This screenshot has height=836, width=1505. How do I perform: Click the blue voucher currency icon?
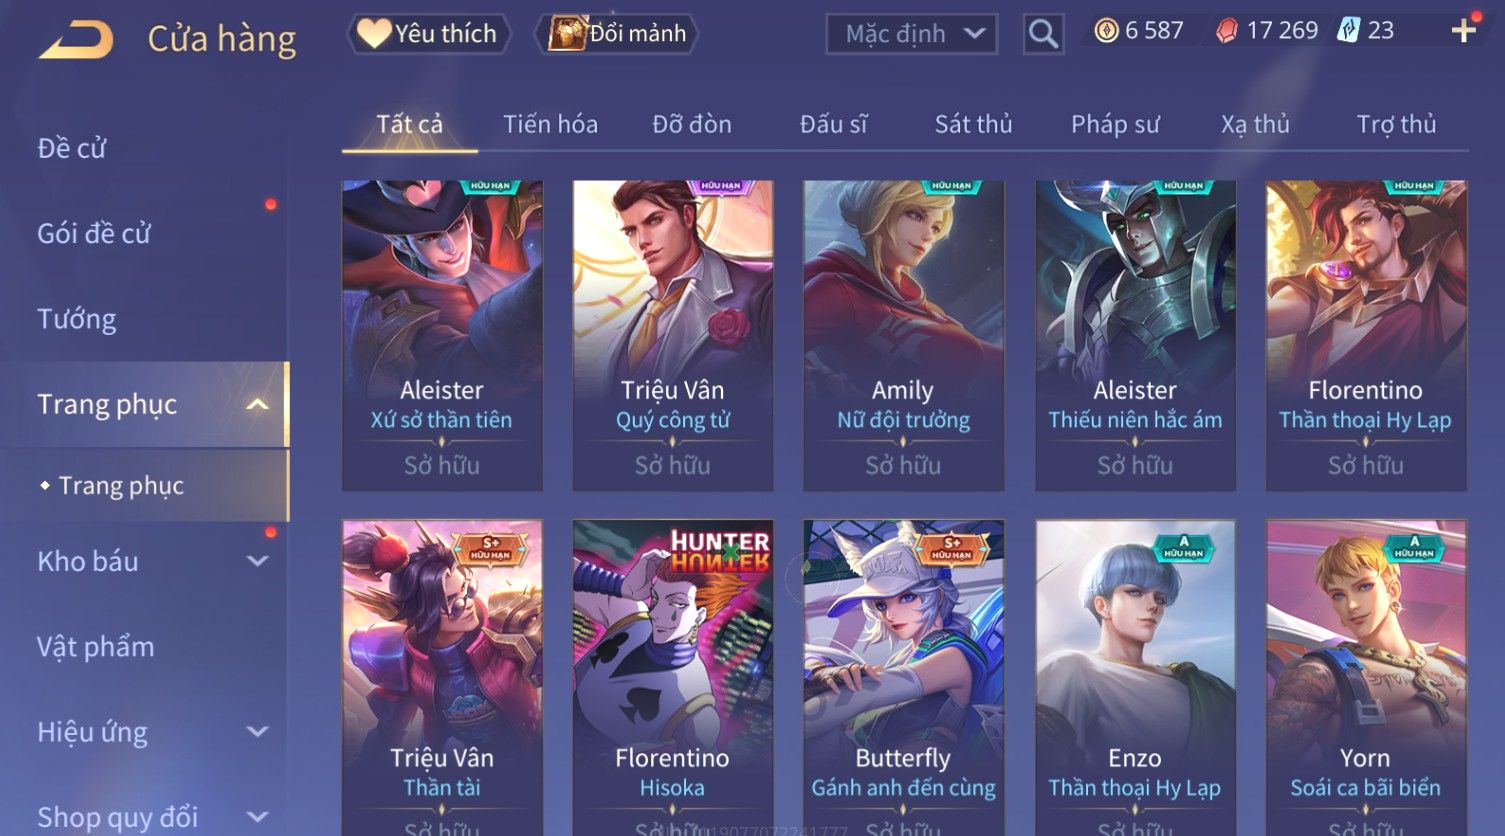coord(1349,31)
